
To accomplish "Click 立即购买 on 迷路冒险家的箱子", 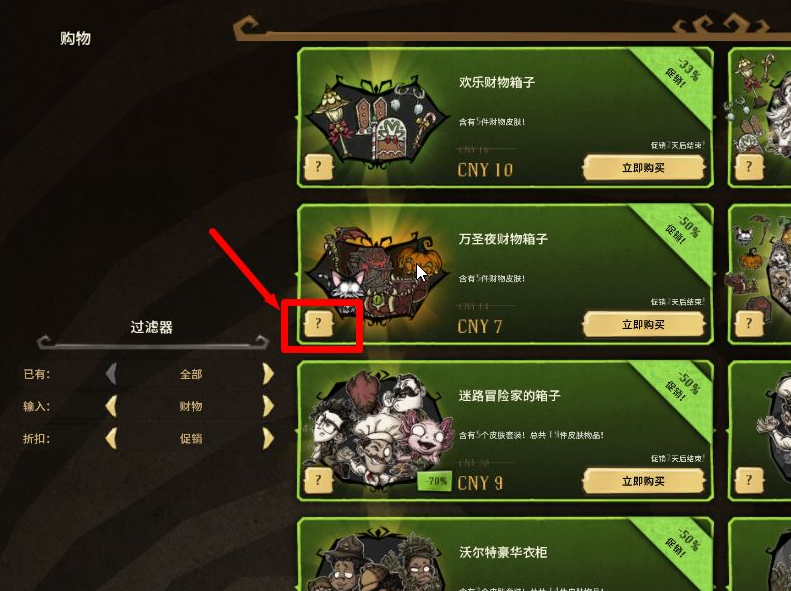I will pos(643,481).
